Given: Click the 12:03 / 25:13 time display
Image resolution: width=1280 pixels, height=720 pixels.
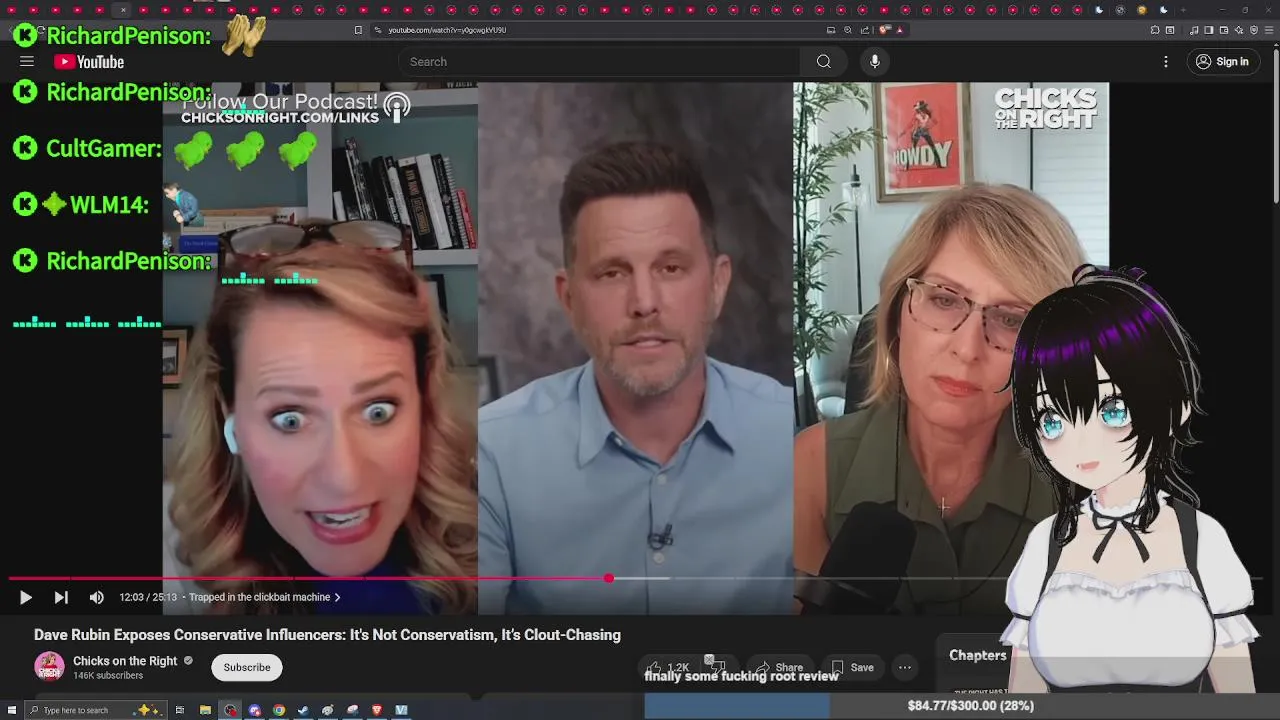Looking at the screenshot, I should [x=148, y=597].
